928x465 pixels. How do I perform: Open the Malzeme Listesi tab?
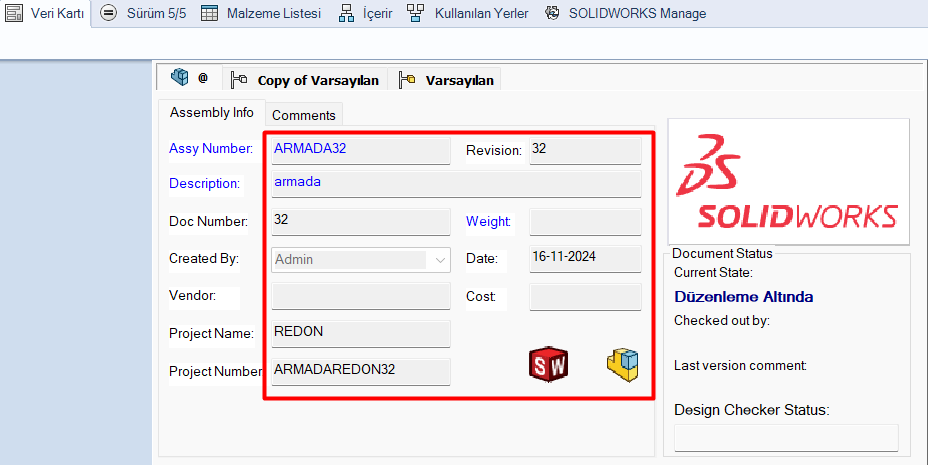(261, 13)
